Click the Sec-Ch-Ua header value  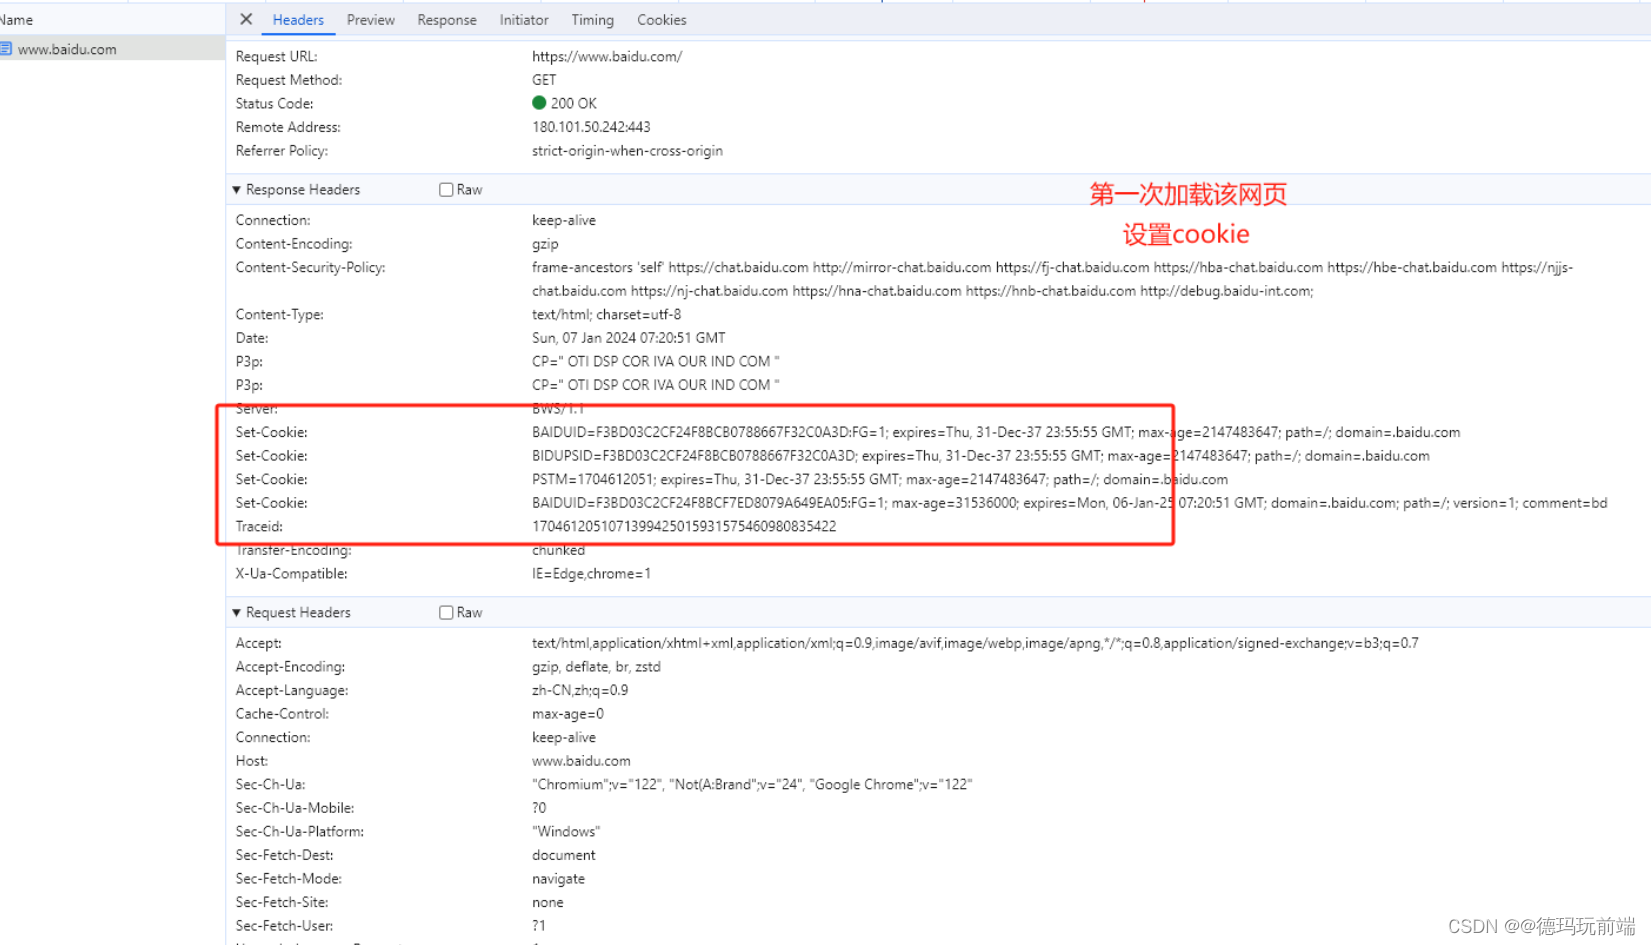tap(752, 785)
